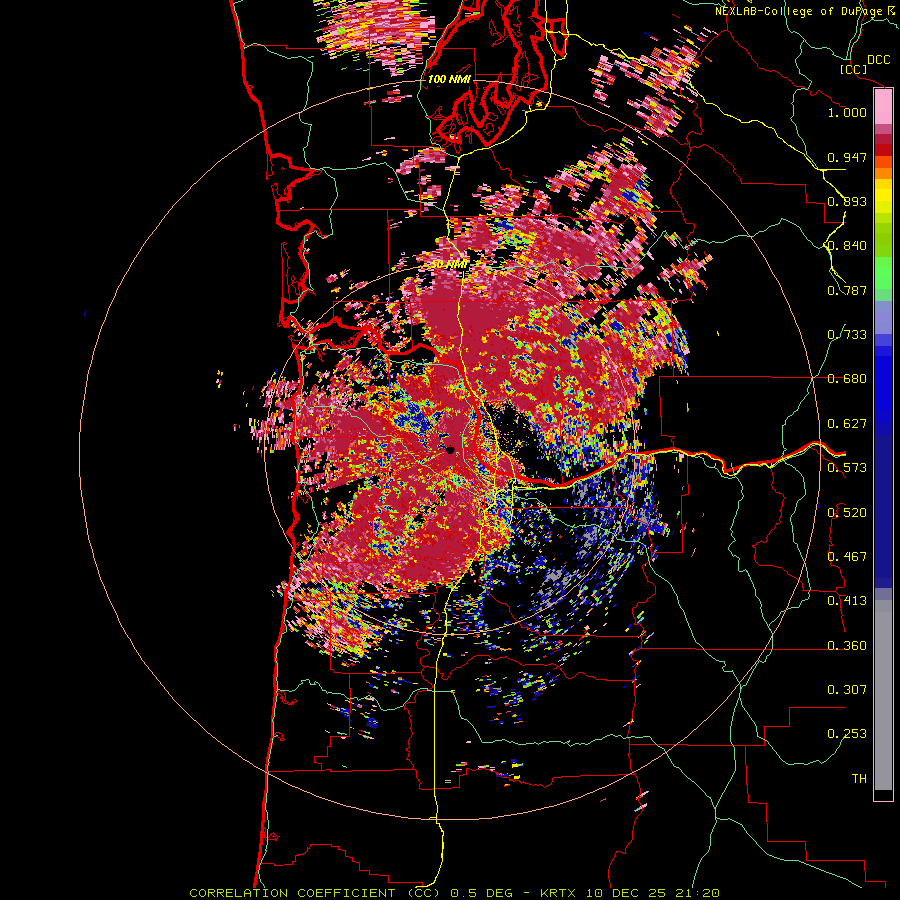Viewport: 900px width, 900px height.
Task: Click the 100 NMI range ring label
Action: click(449, 79)
